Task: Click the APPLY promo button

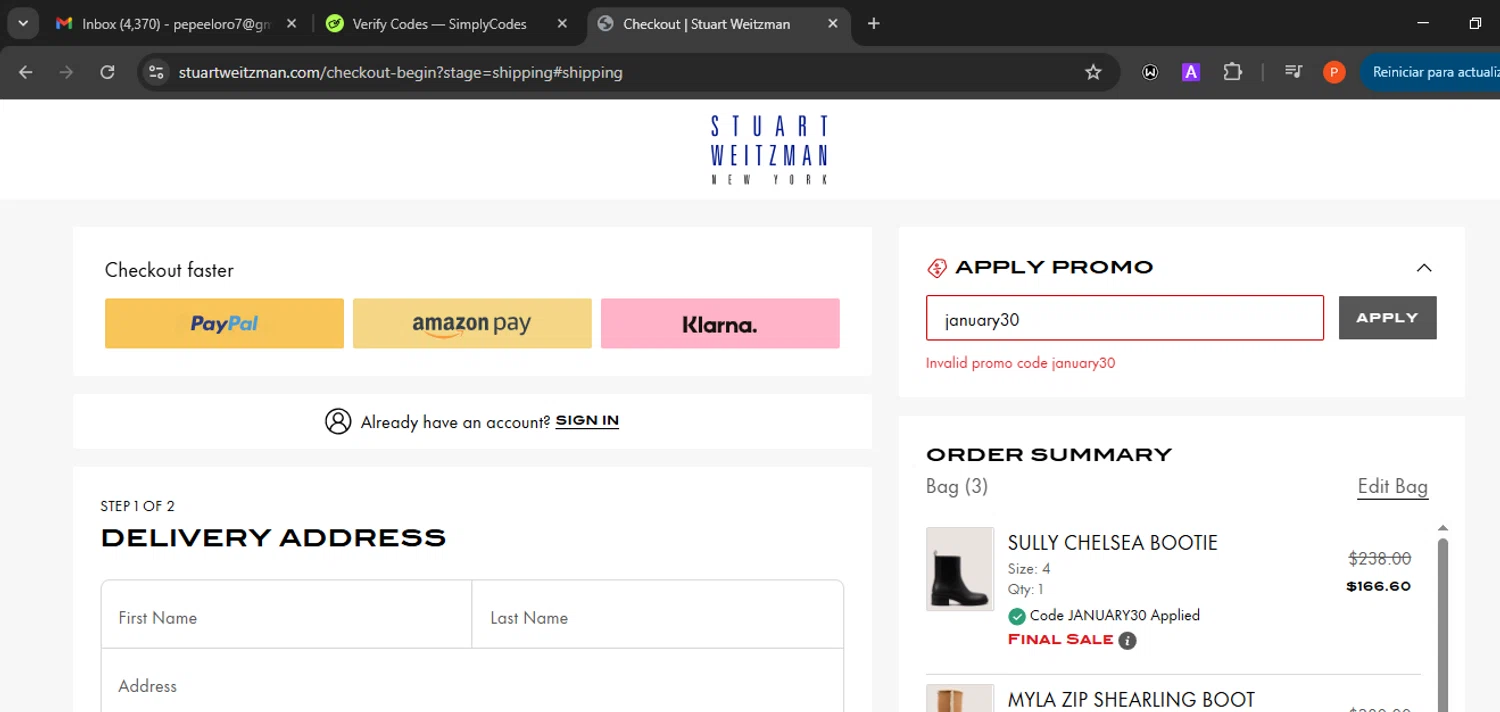Action: tap(1388, 318)
